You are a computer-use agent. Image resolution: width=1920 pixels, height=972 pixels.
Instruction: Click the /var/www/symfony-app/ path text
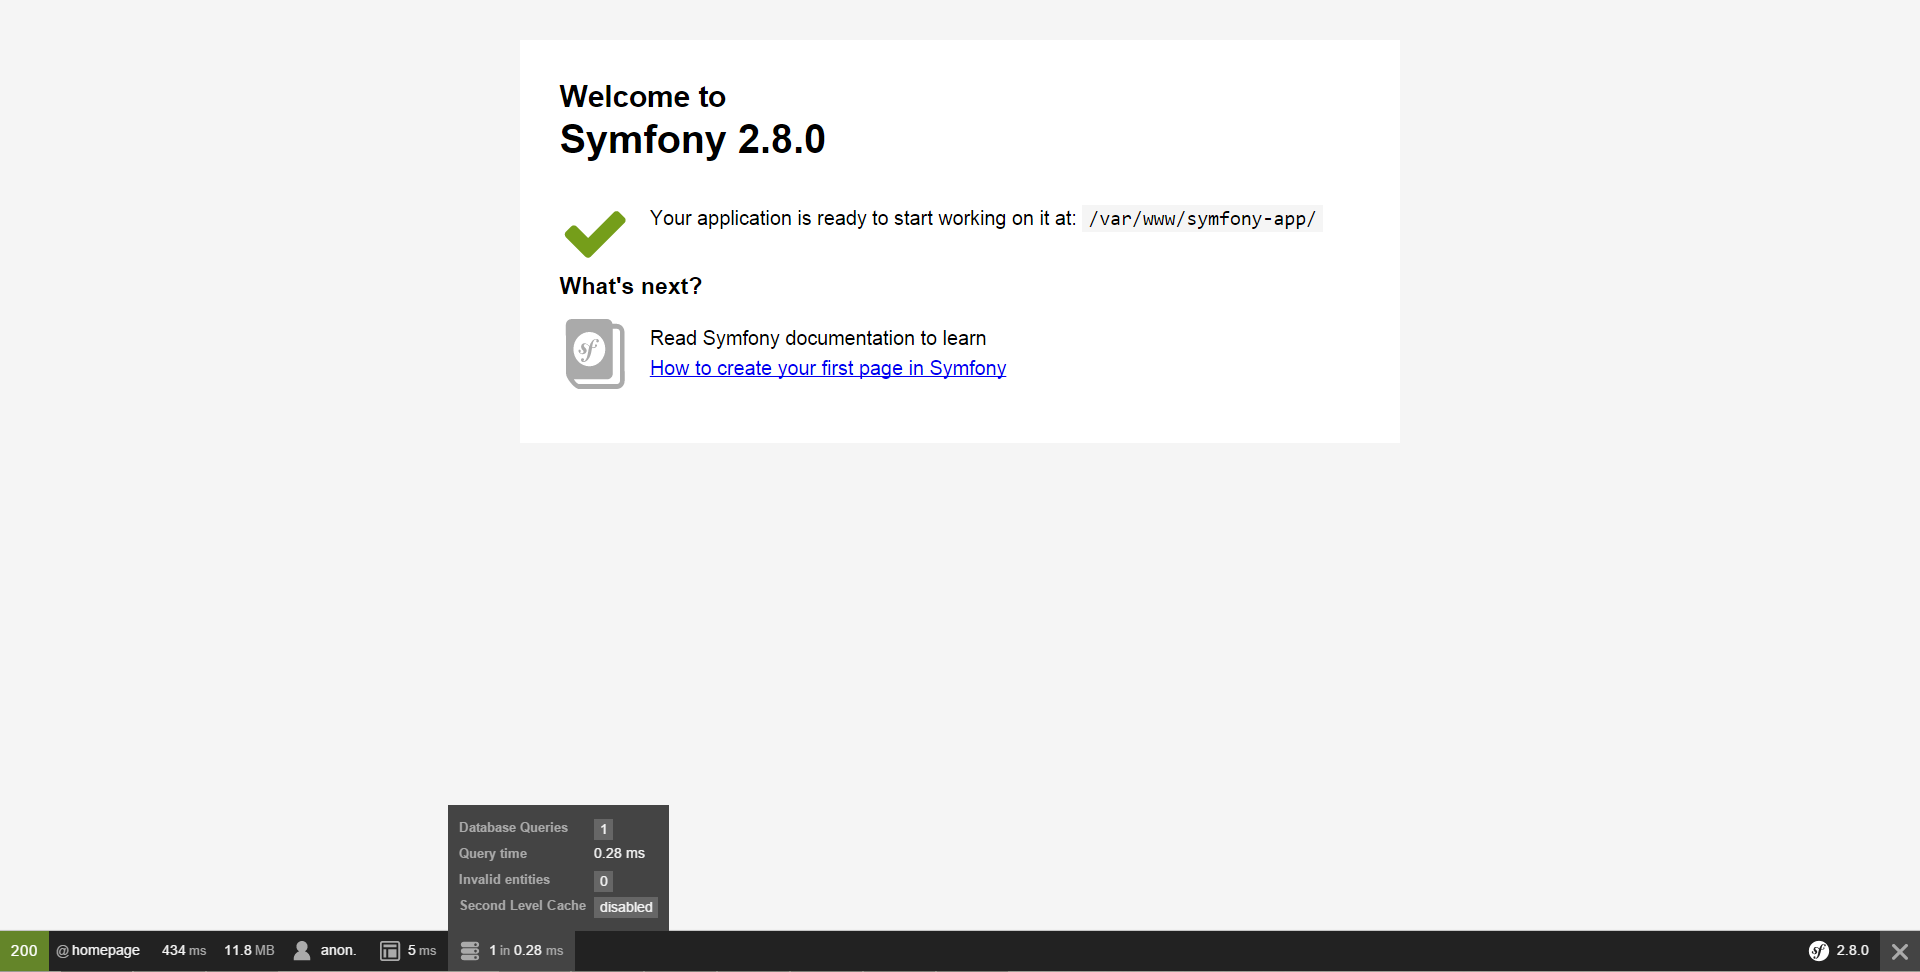[x=1202, y=219]
